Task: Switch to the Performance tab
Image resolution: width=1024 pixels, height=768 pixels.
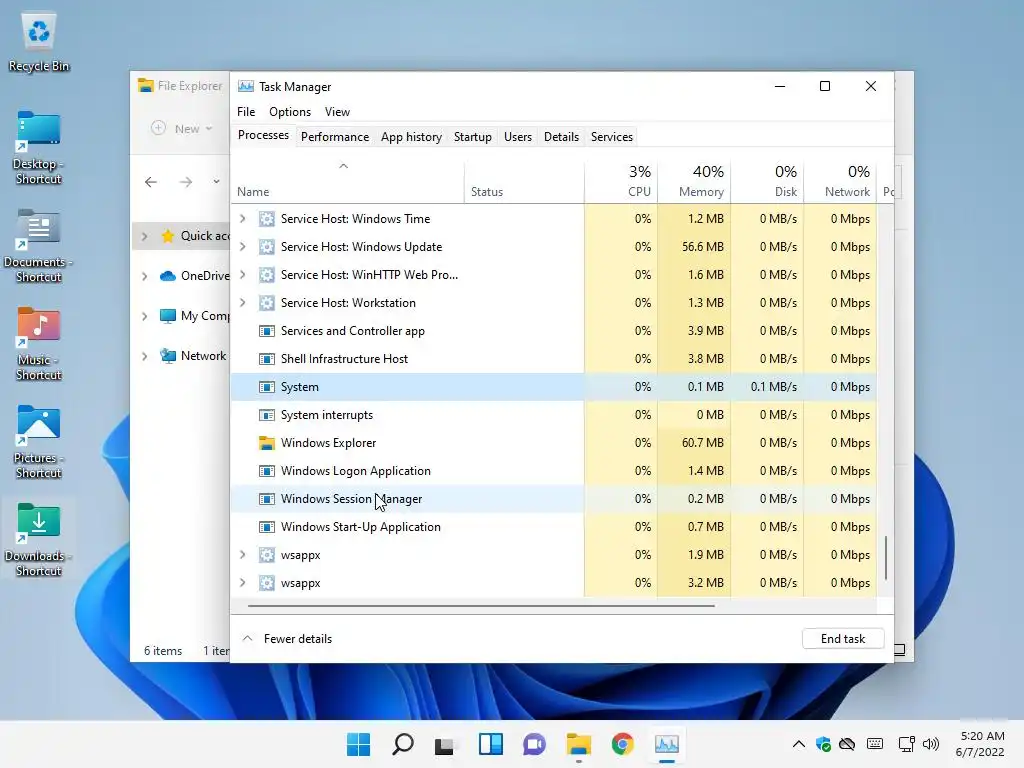Action: coord(335,136)
